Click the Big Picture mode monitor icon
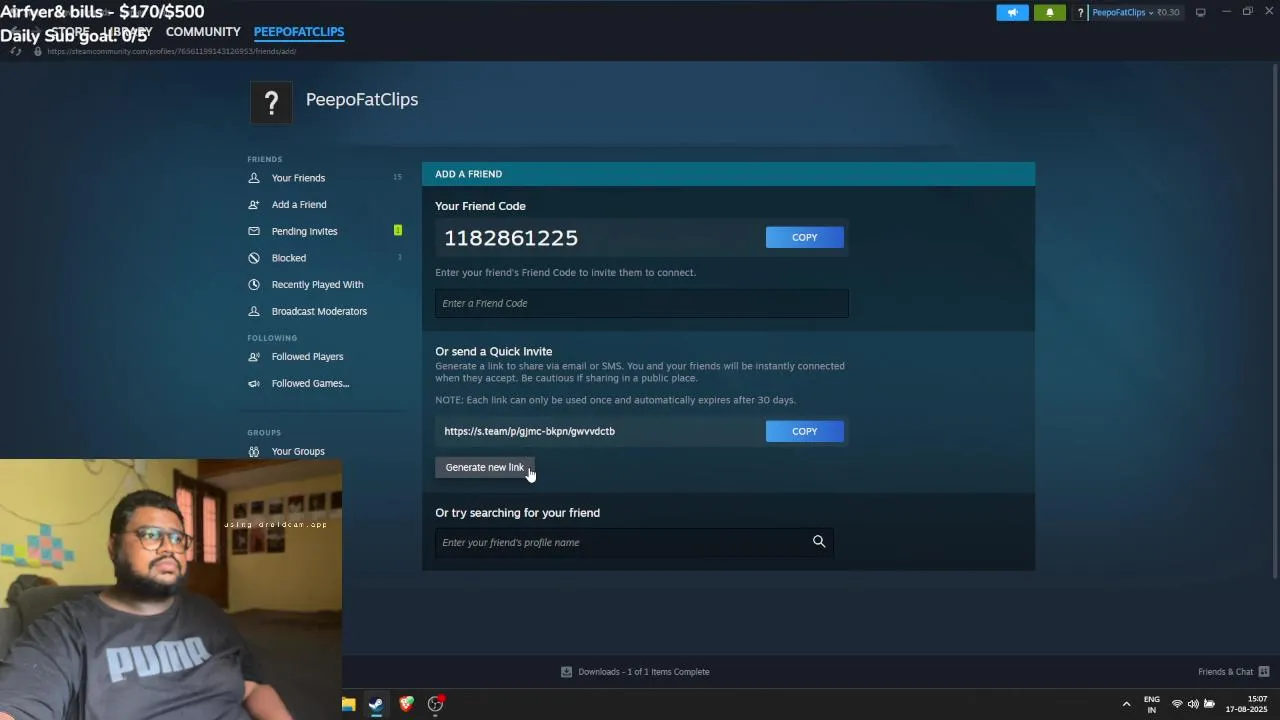The height and width of the screenshot is (720, 1280). click(x=1200, y=12)
